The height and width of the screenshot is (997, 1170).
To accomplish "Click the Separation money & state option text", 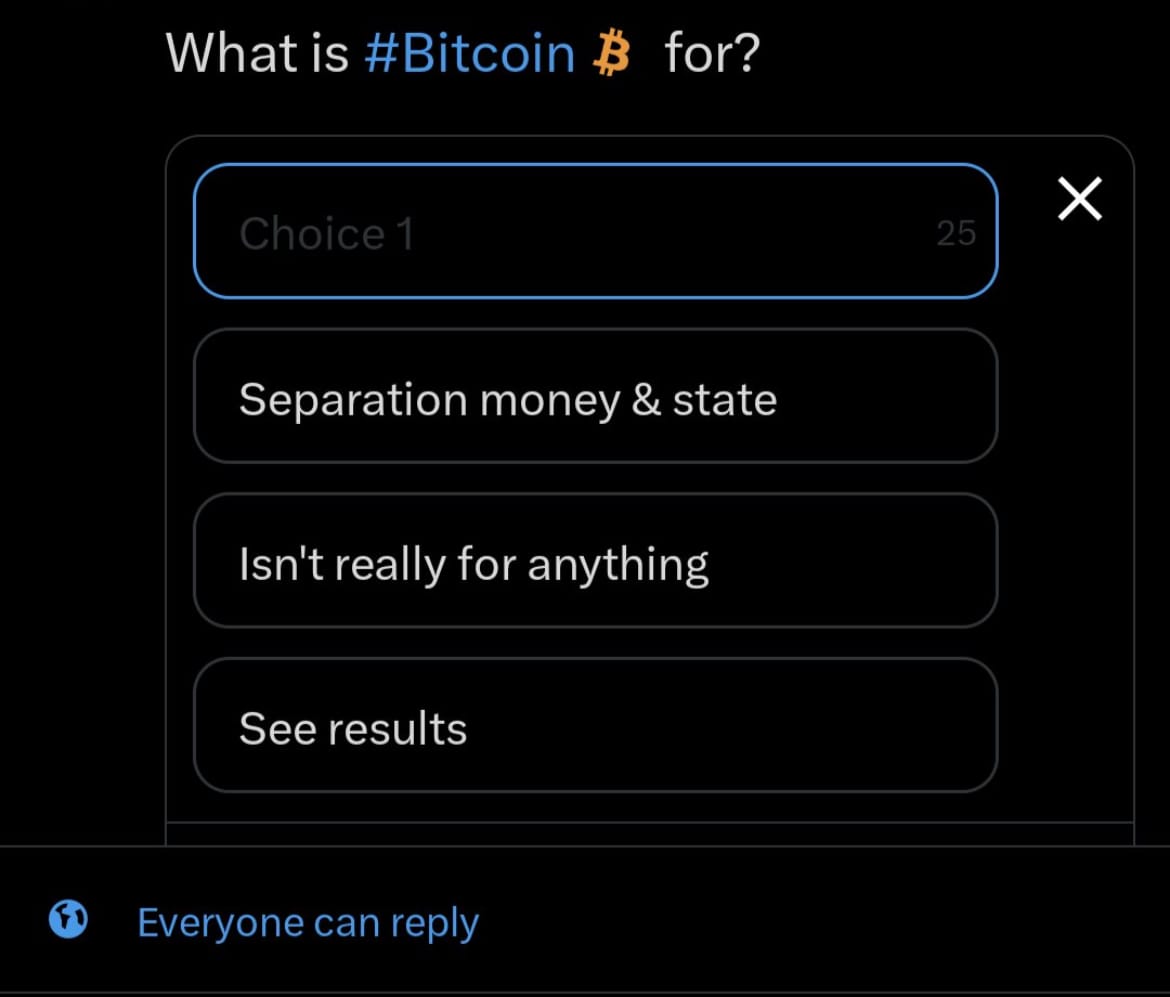I will [x=507, y=398].
